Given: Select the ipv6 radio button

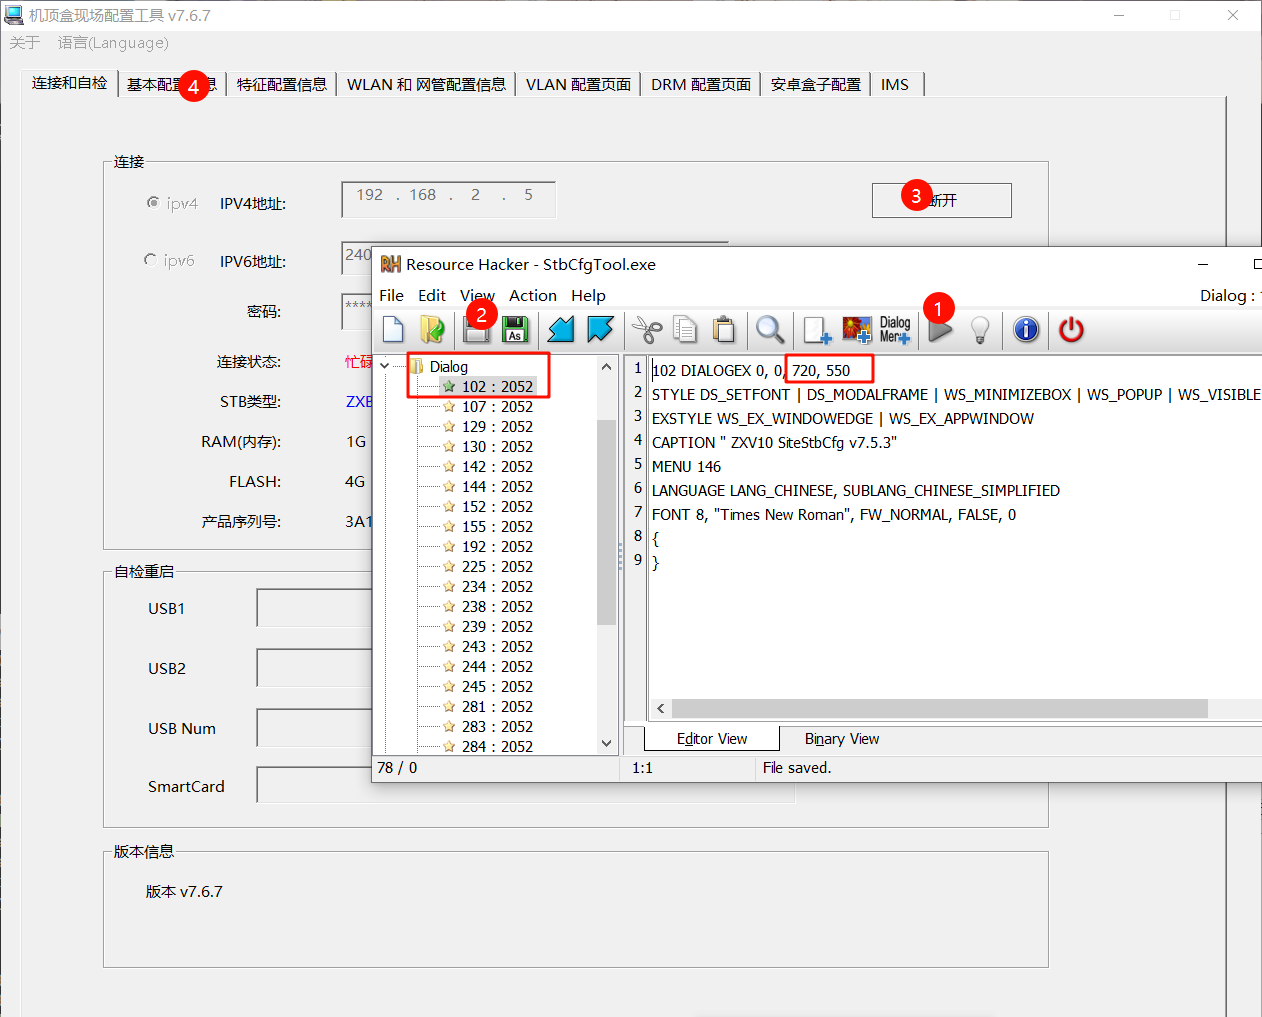Looking at the screenshot, I should 150,260.
